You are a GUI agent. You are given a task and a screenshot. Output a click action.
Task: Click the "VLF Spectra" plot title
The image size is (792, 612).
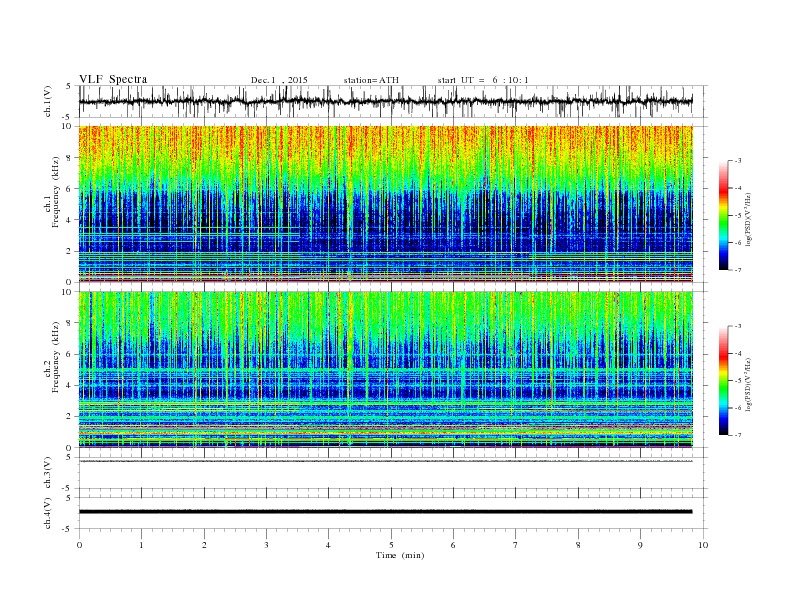pyautogui.click(x=113, y=79)
